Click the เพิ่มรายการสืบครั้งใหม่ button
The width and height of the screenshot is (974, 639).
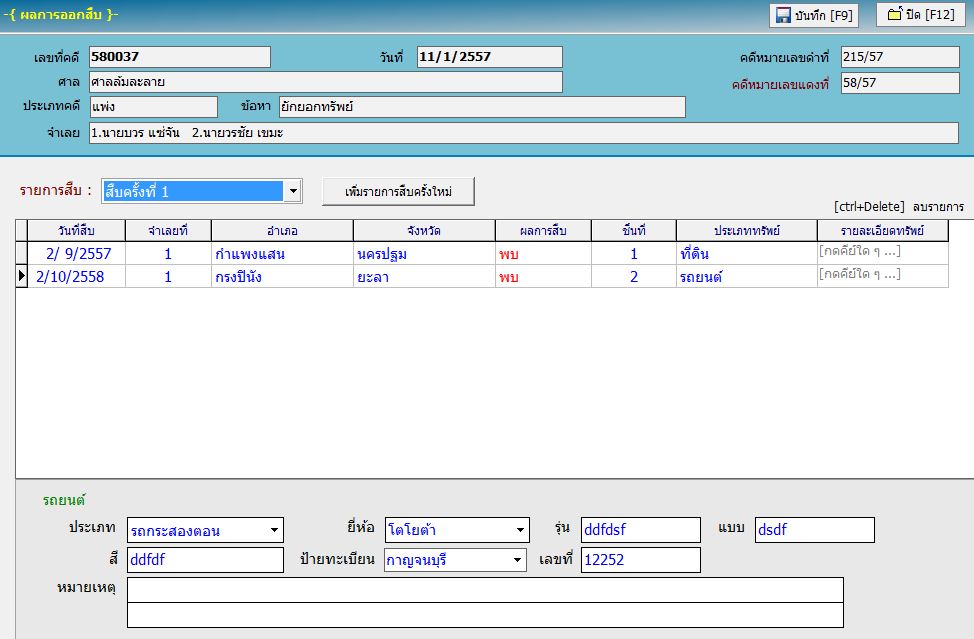tap(398, 191)
